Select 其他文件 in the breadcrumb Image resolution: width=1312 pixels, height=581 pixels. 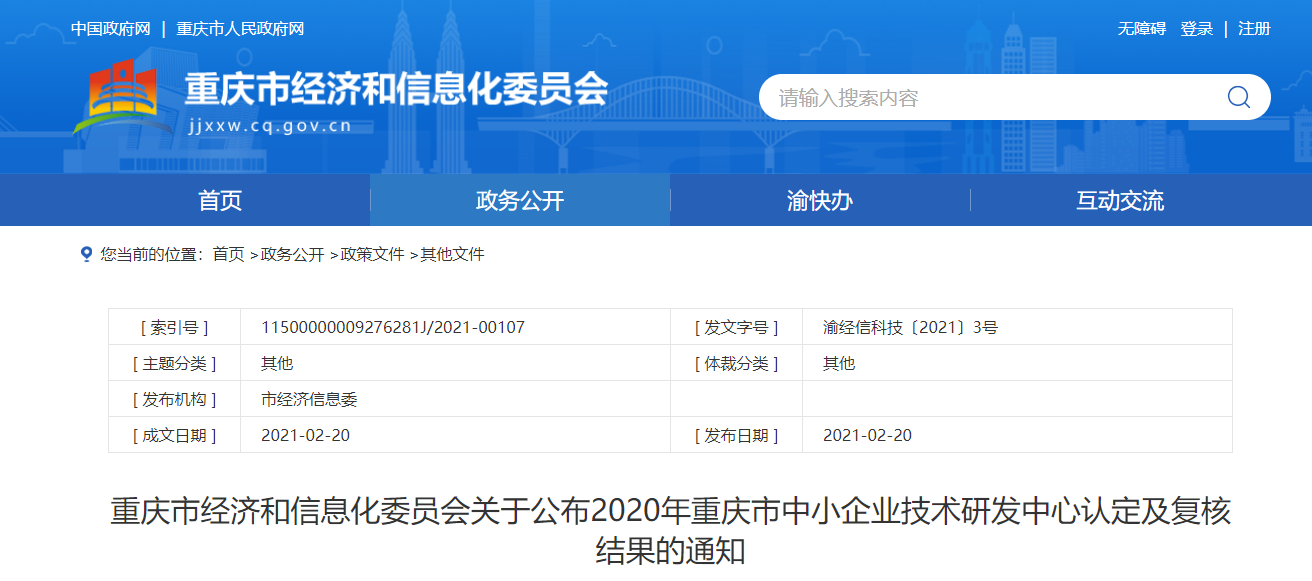(x=452, y=255)
